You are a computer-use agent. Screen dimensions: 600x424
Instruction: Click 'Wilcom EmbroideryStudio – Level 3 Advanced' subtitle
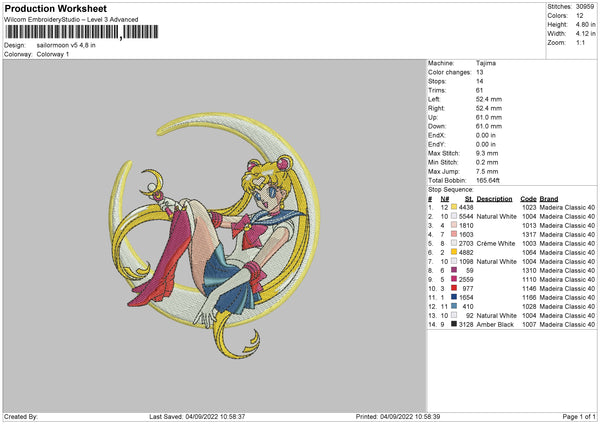pyautogui.click(x=71, y=20)
